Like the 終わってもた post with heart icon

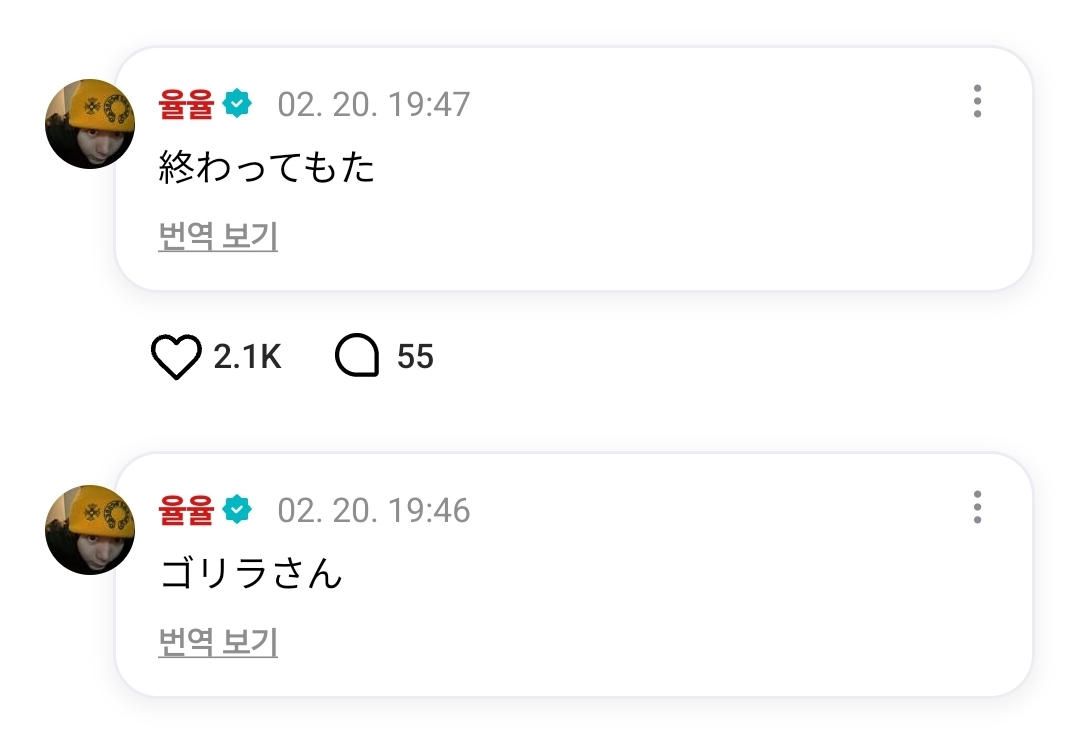(x=176, y=357)
